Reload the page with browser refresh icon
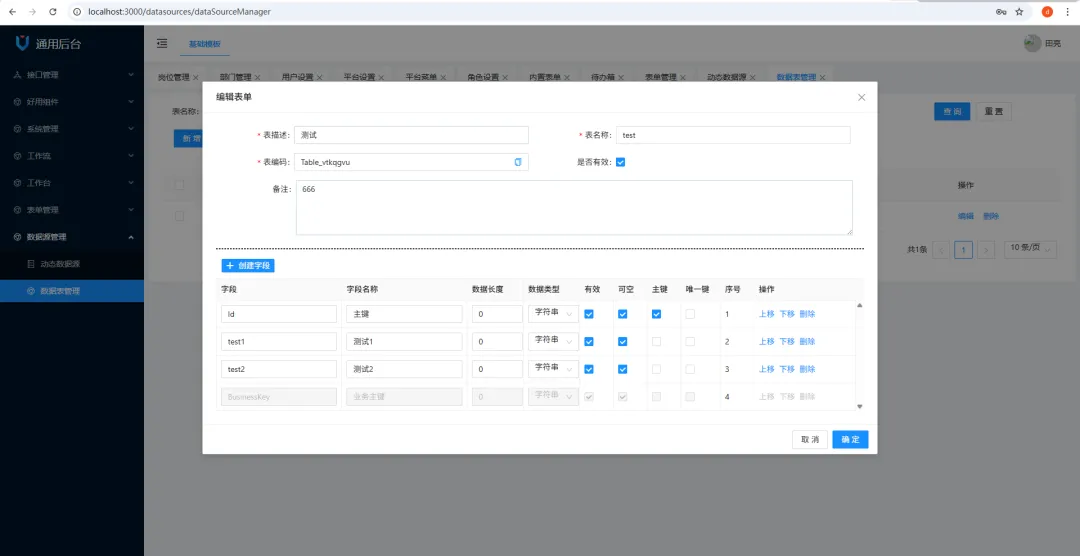Image resolution: width=1080 pixels, height=556 pixels. point(53,12)
